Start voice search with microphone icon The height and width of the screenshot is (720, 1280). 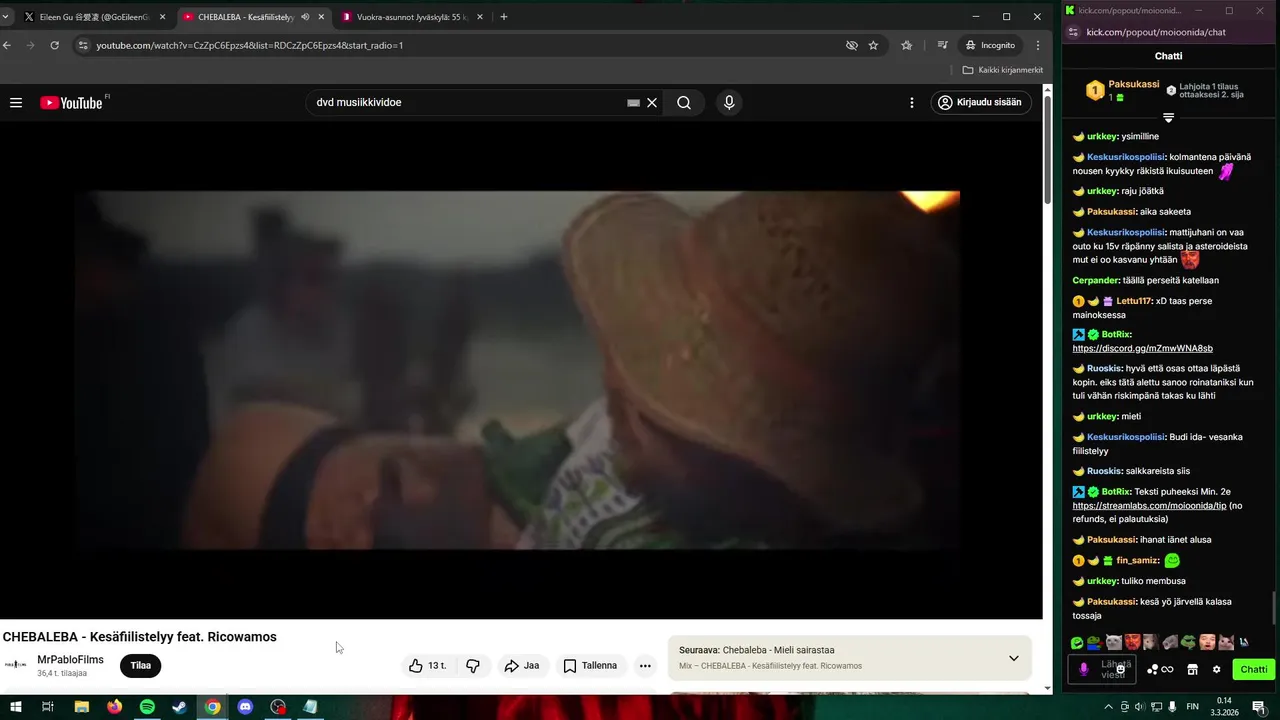(x=729, y=102)
